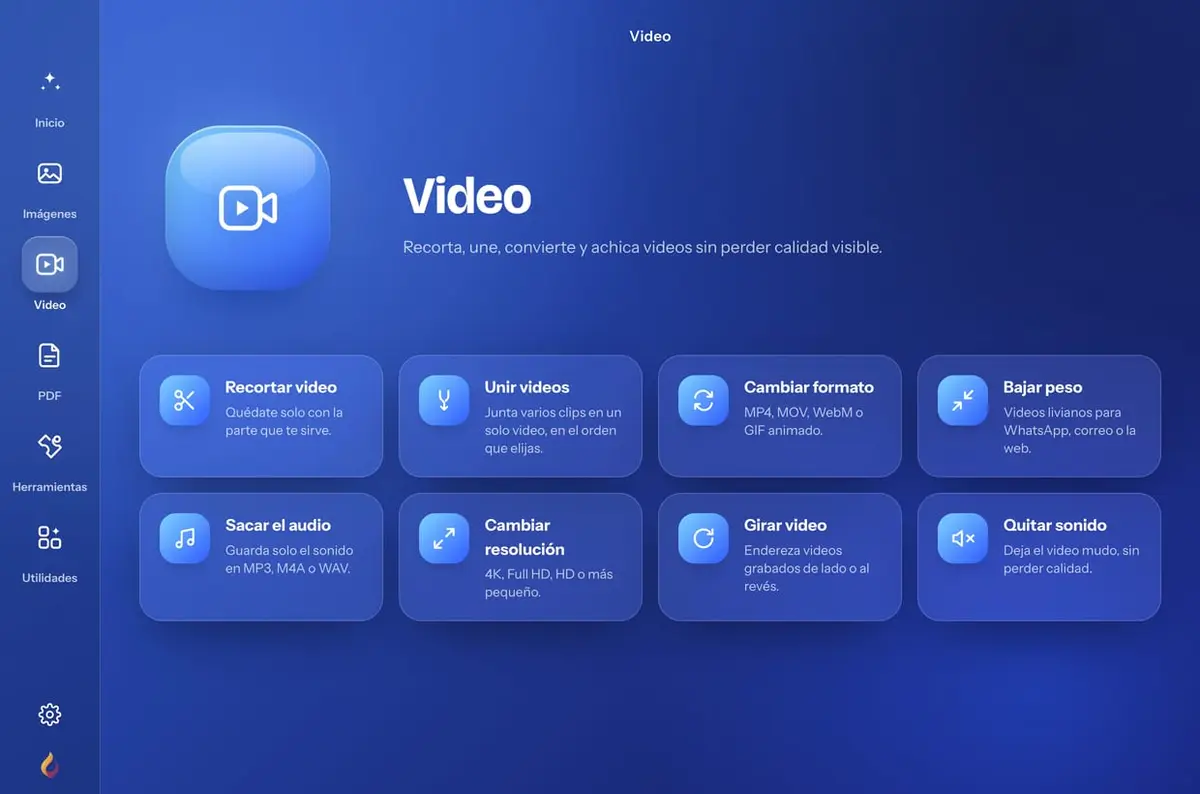
Task: Open the Inicio sparkle icon in the sidebar
Action: (50, 83)
